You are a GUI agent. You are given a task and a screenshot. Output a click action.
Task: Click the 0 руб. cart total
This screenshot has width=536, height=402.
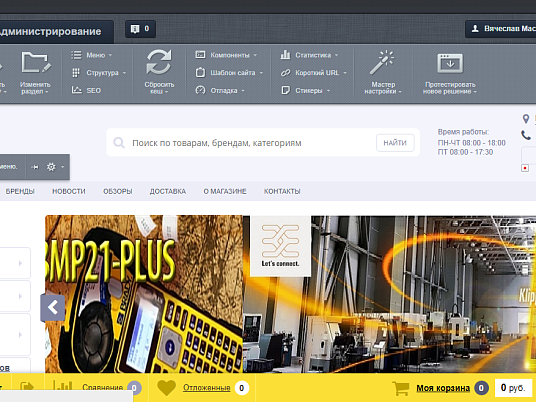(512, 388)
